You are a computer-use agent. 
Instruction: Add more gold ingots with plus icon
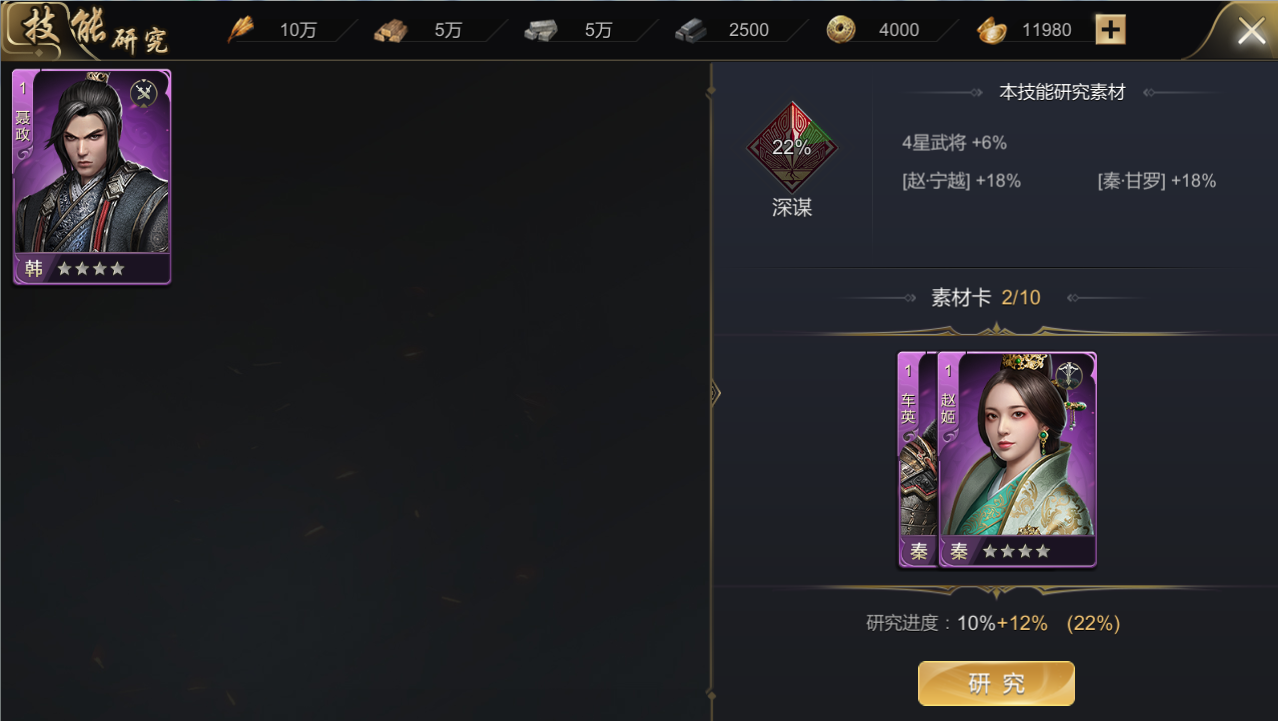click(1110, 30)
